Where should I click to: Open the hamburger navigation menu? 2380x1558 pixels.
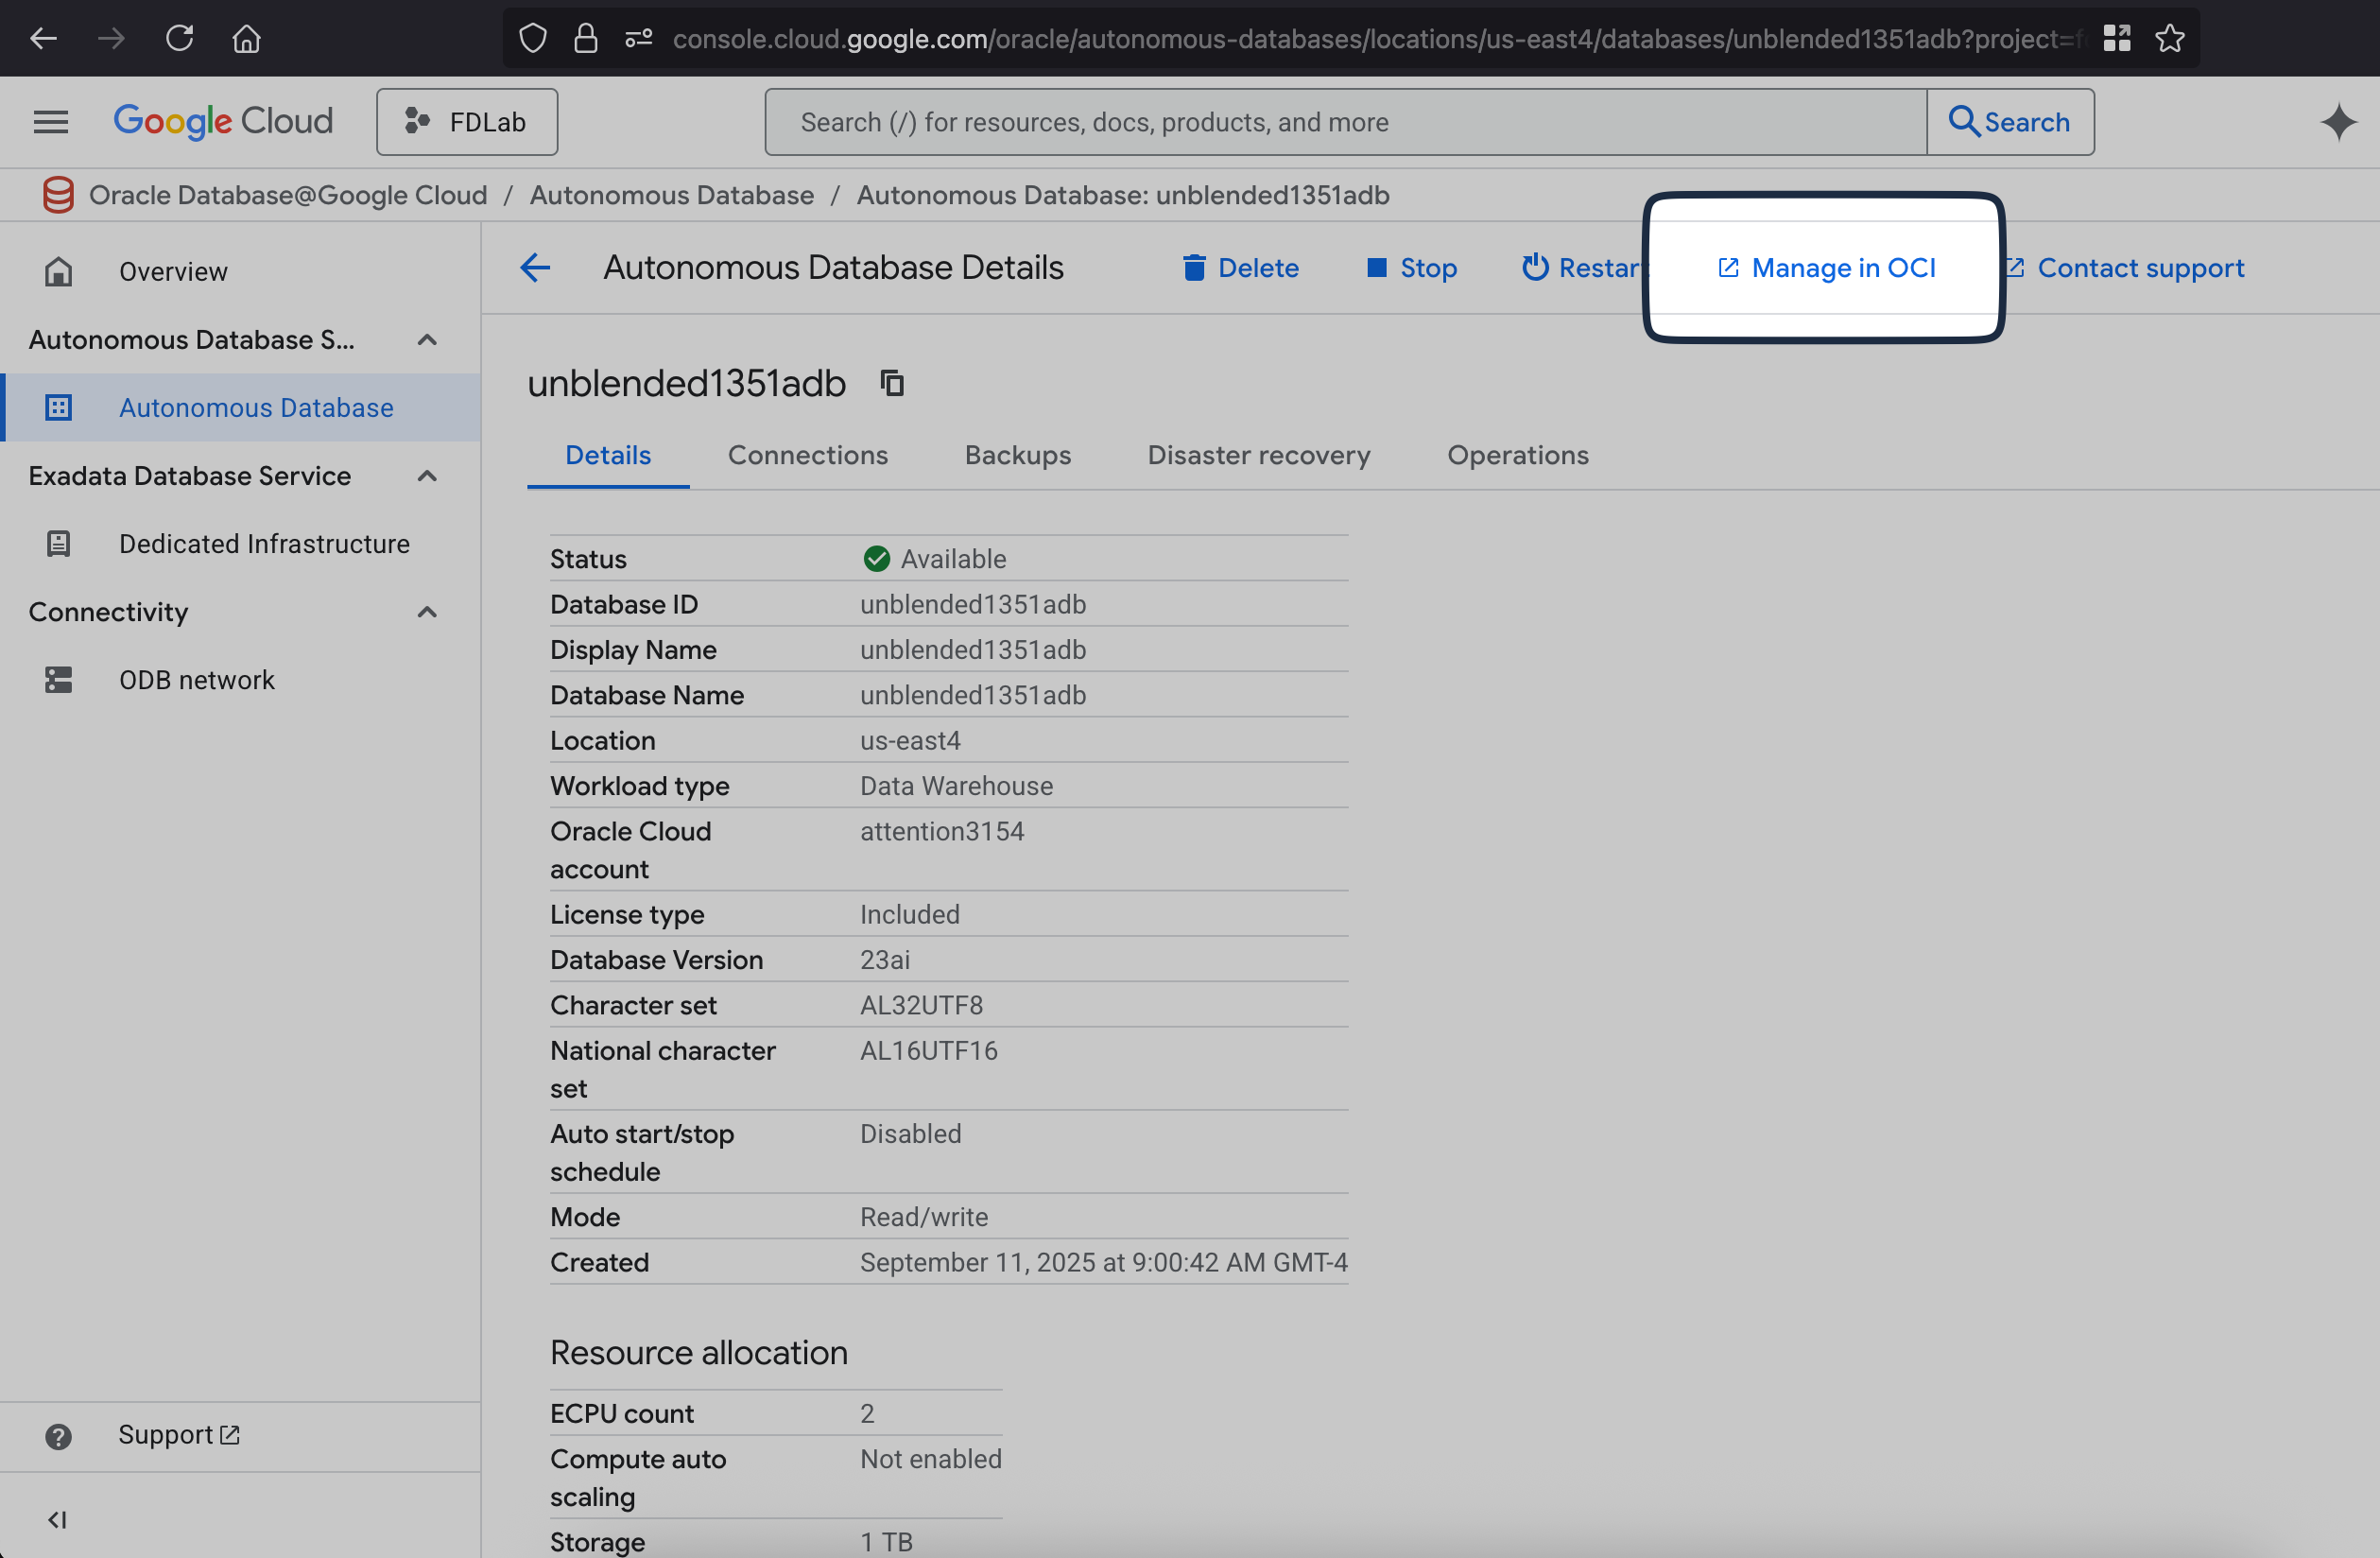pos(51,122)
